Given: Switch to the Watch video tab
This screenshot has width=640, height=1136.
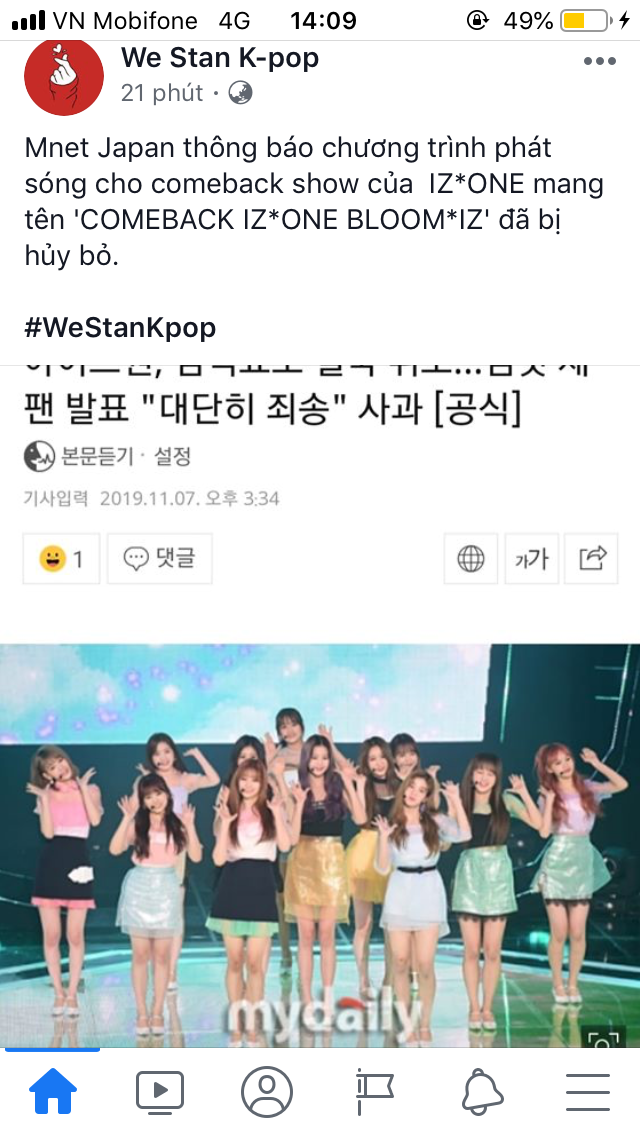Looking at the screenshot, I should coord(159,1092).
